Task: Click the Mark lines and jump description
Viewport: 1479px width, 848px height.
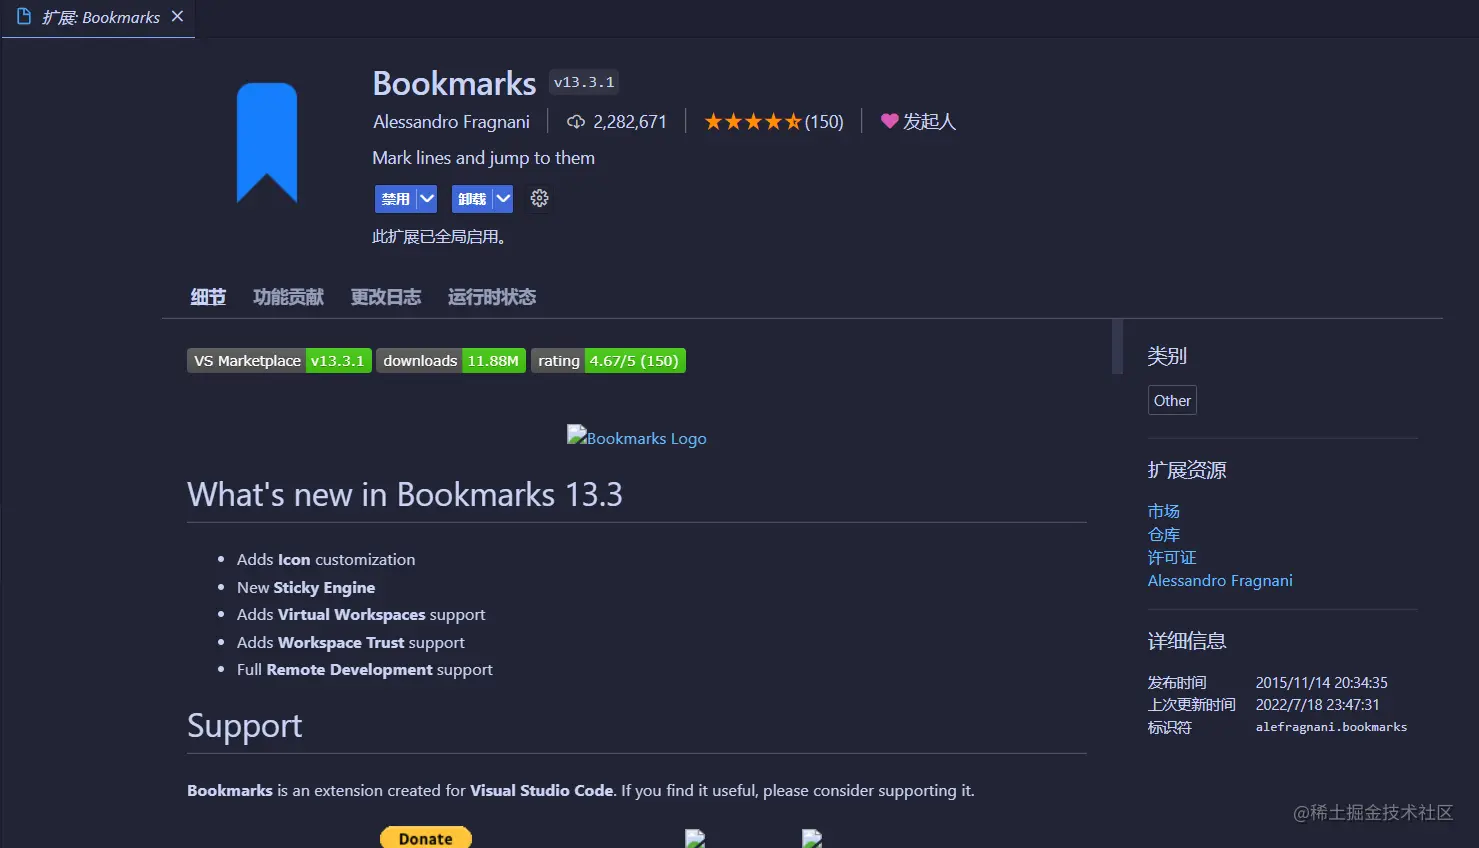Action: click(x=483, y=158)
